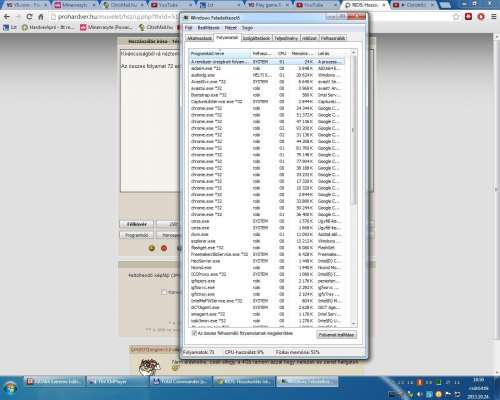Open the Fájl menu in Task Manager
500x400 pixels.
(188, 28)
